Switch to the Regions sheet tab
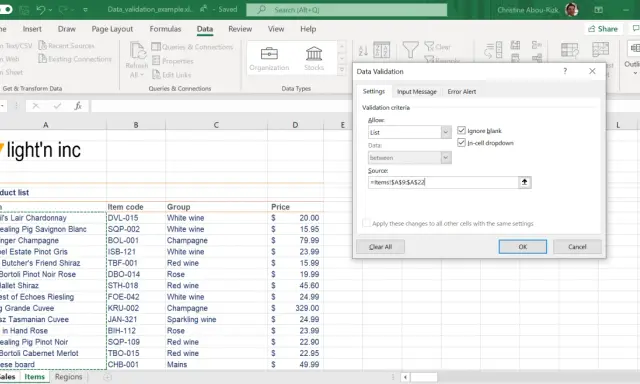This screenshot has width=640, height=384. pyautogui.click(x=69, y=377)
